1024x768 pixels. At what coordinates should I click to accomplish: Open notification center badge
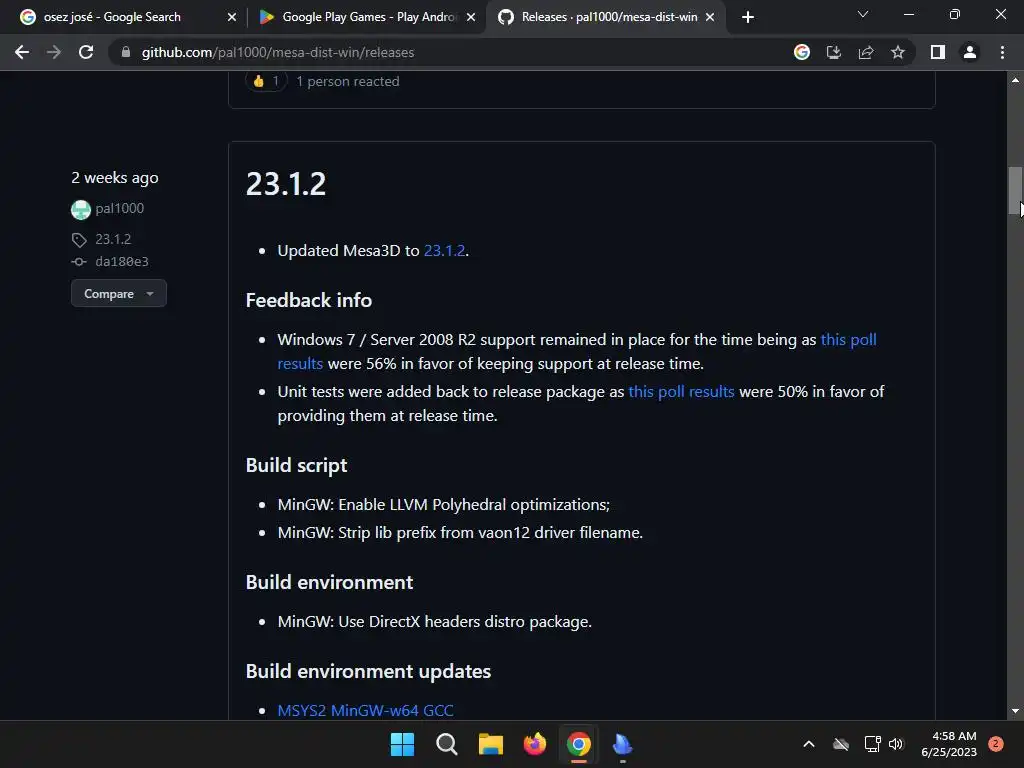coord(995,744)
